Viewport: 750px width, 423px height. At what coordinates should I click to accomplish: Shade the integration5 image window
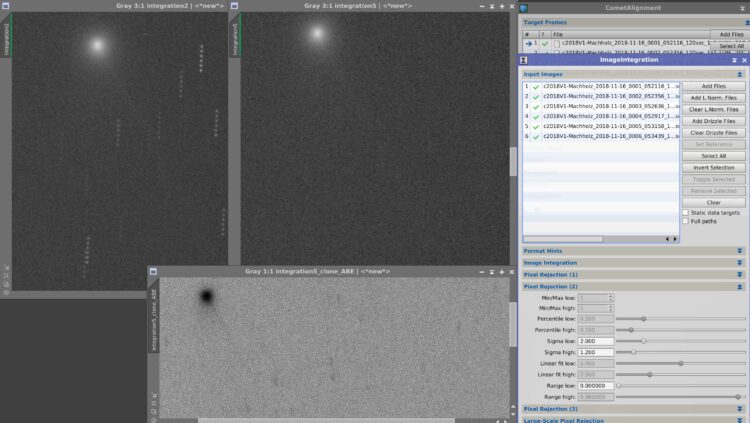492,6
